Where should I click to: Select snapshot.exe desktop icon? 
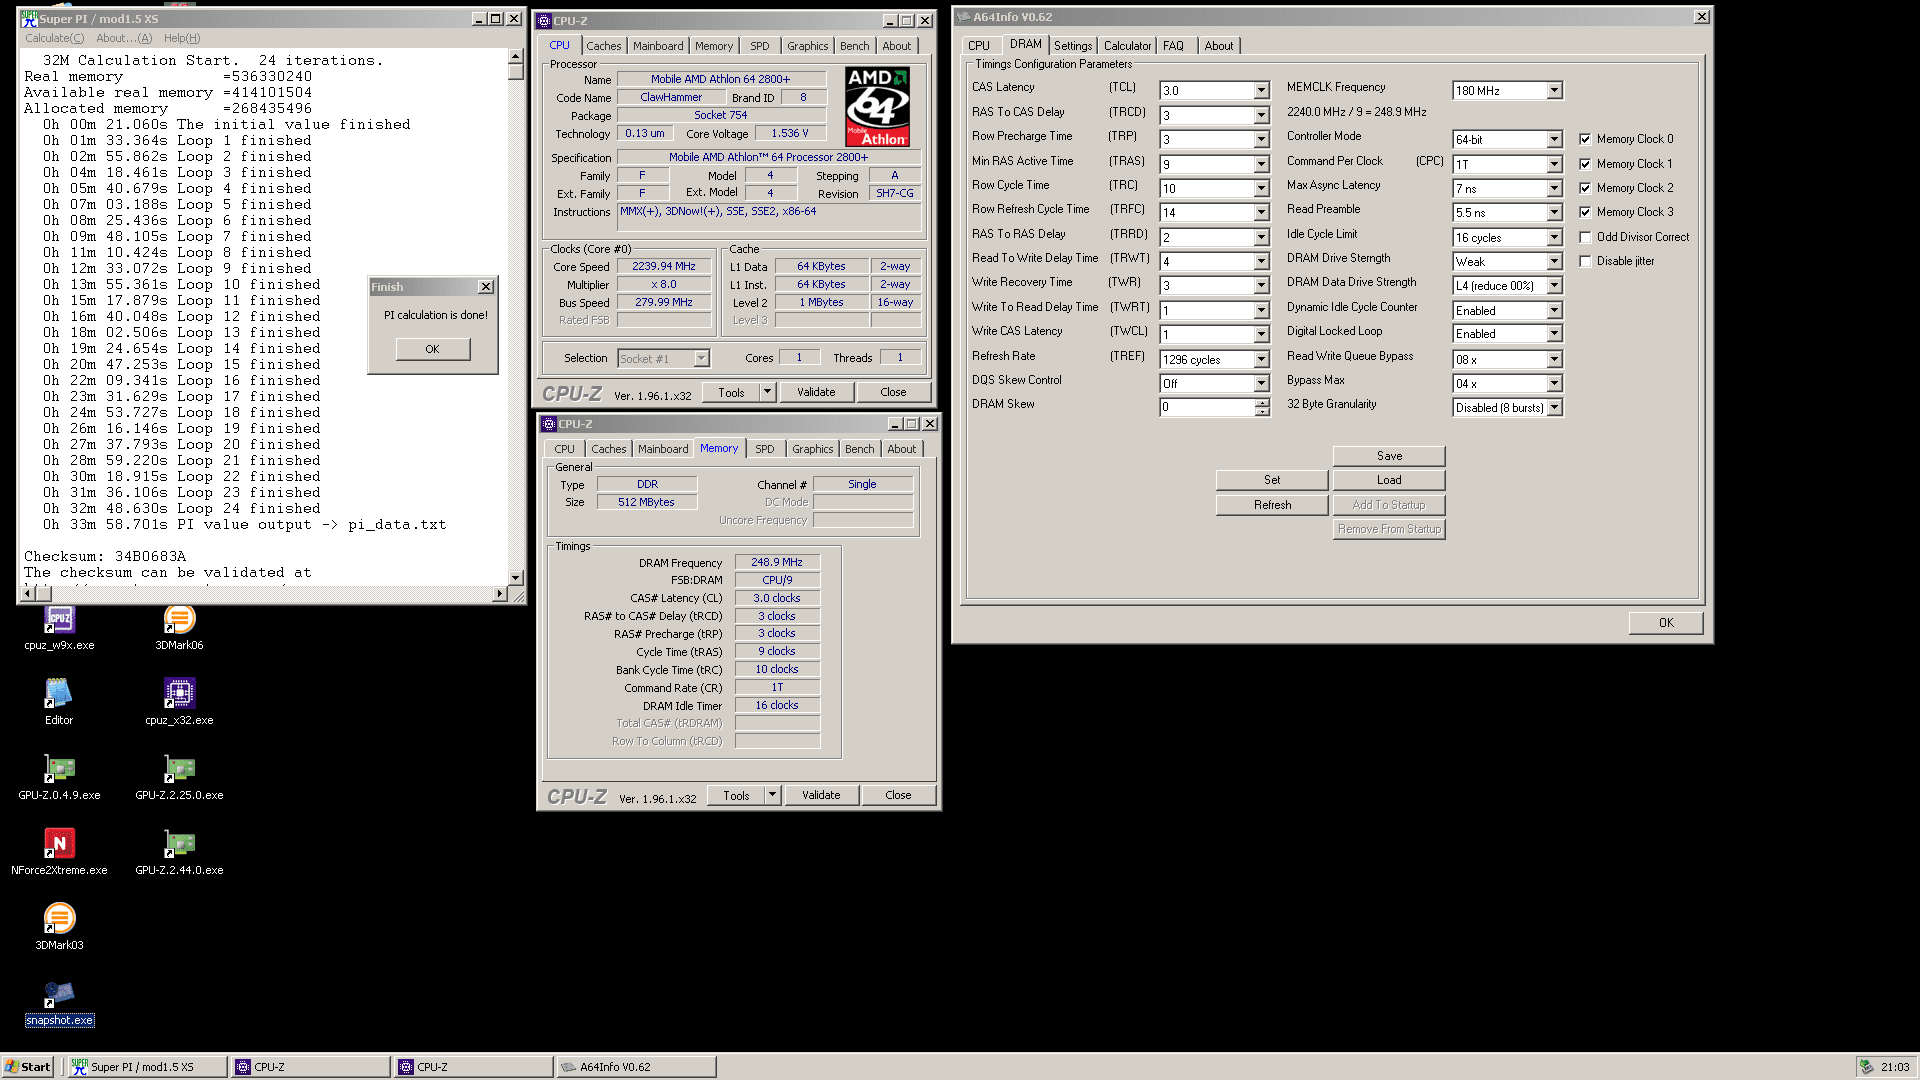click(59, 1002)
